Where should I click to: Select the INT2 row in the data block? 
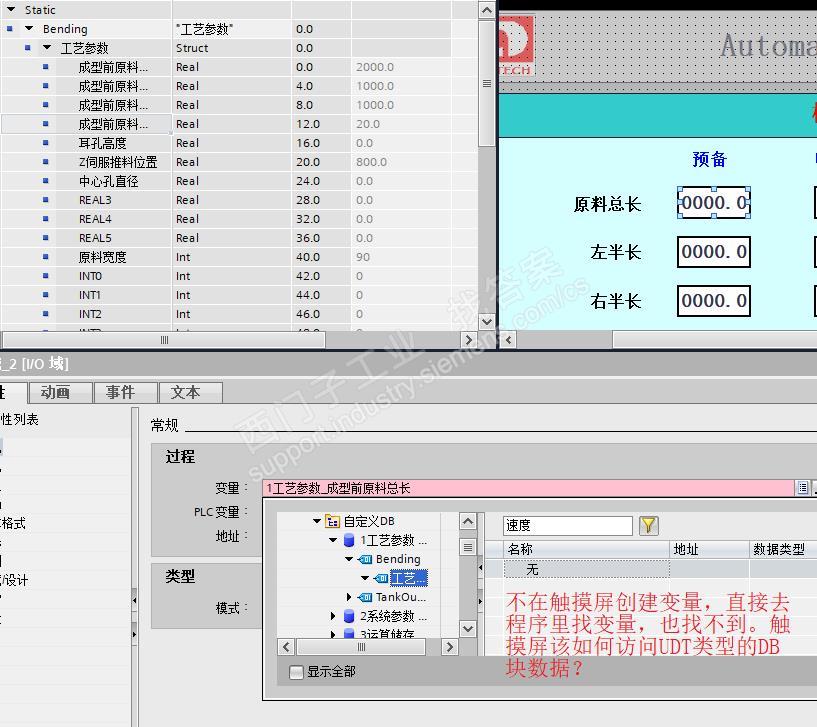pyautogui.click(x=240, y=314)
